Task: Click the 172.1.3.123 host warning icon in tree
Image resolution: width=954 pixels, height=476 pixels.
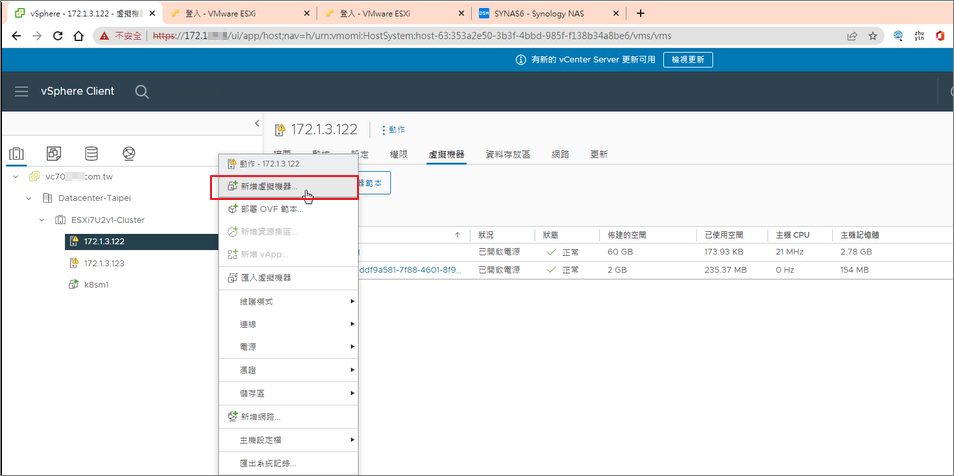Action: (74, 263)
